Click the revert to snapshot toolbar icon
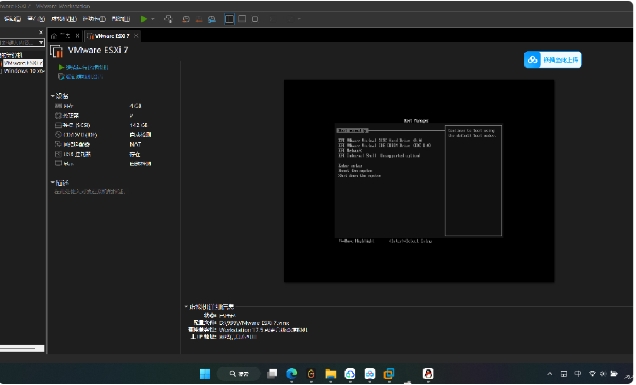The height and width of the screenshot is (385, 636). pos(199,19)
